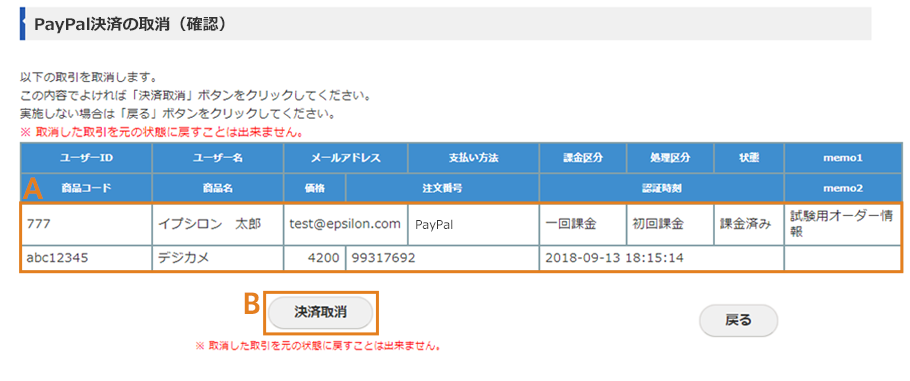Click the 処理区分 column header

click(670, 157)
